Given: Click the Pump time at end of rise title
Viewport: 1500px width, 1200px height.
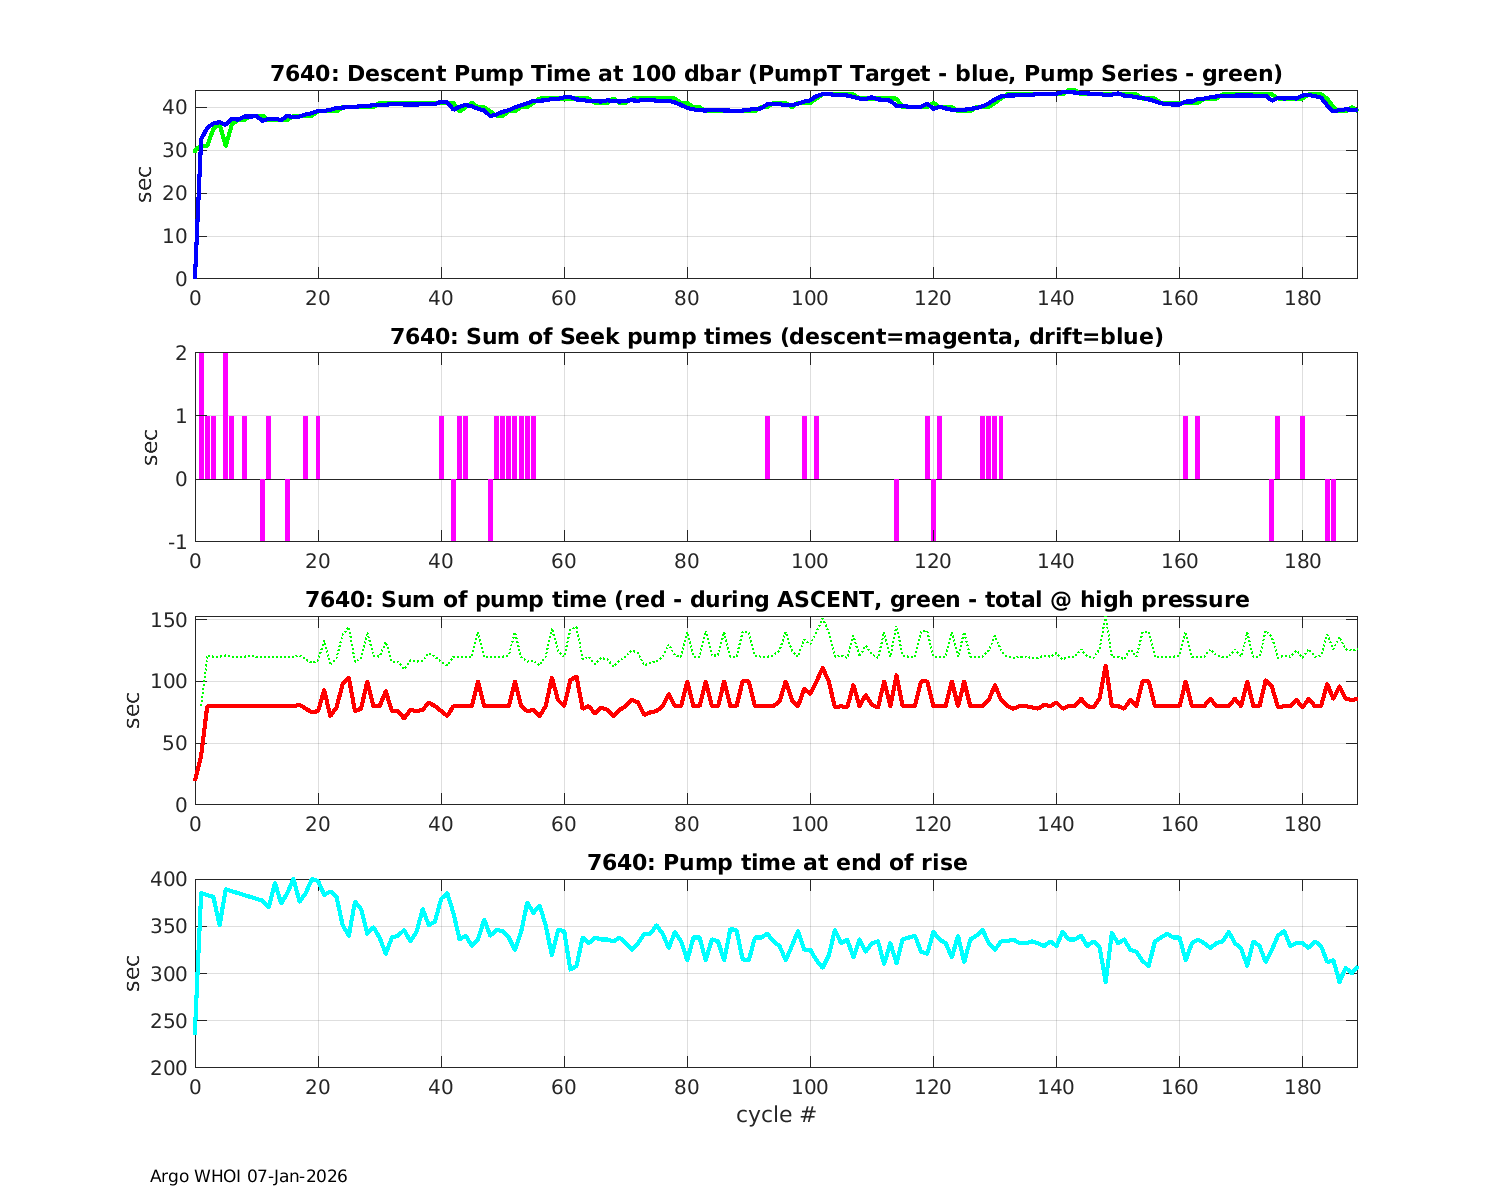Looking at the screenshot, I should point(776,862).
